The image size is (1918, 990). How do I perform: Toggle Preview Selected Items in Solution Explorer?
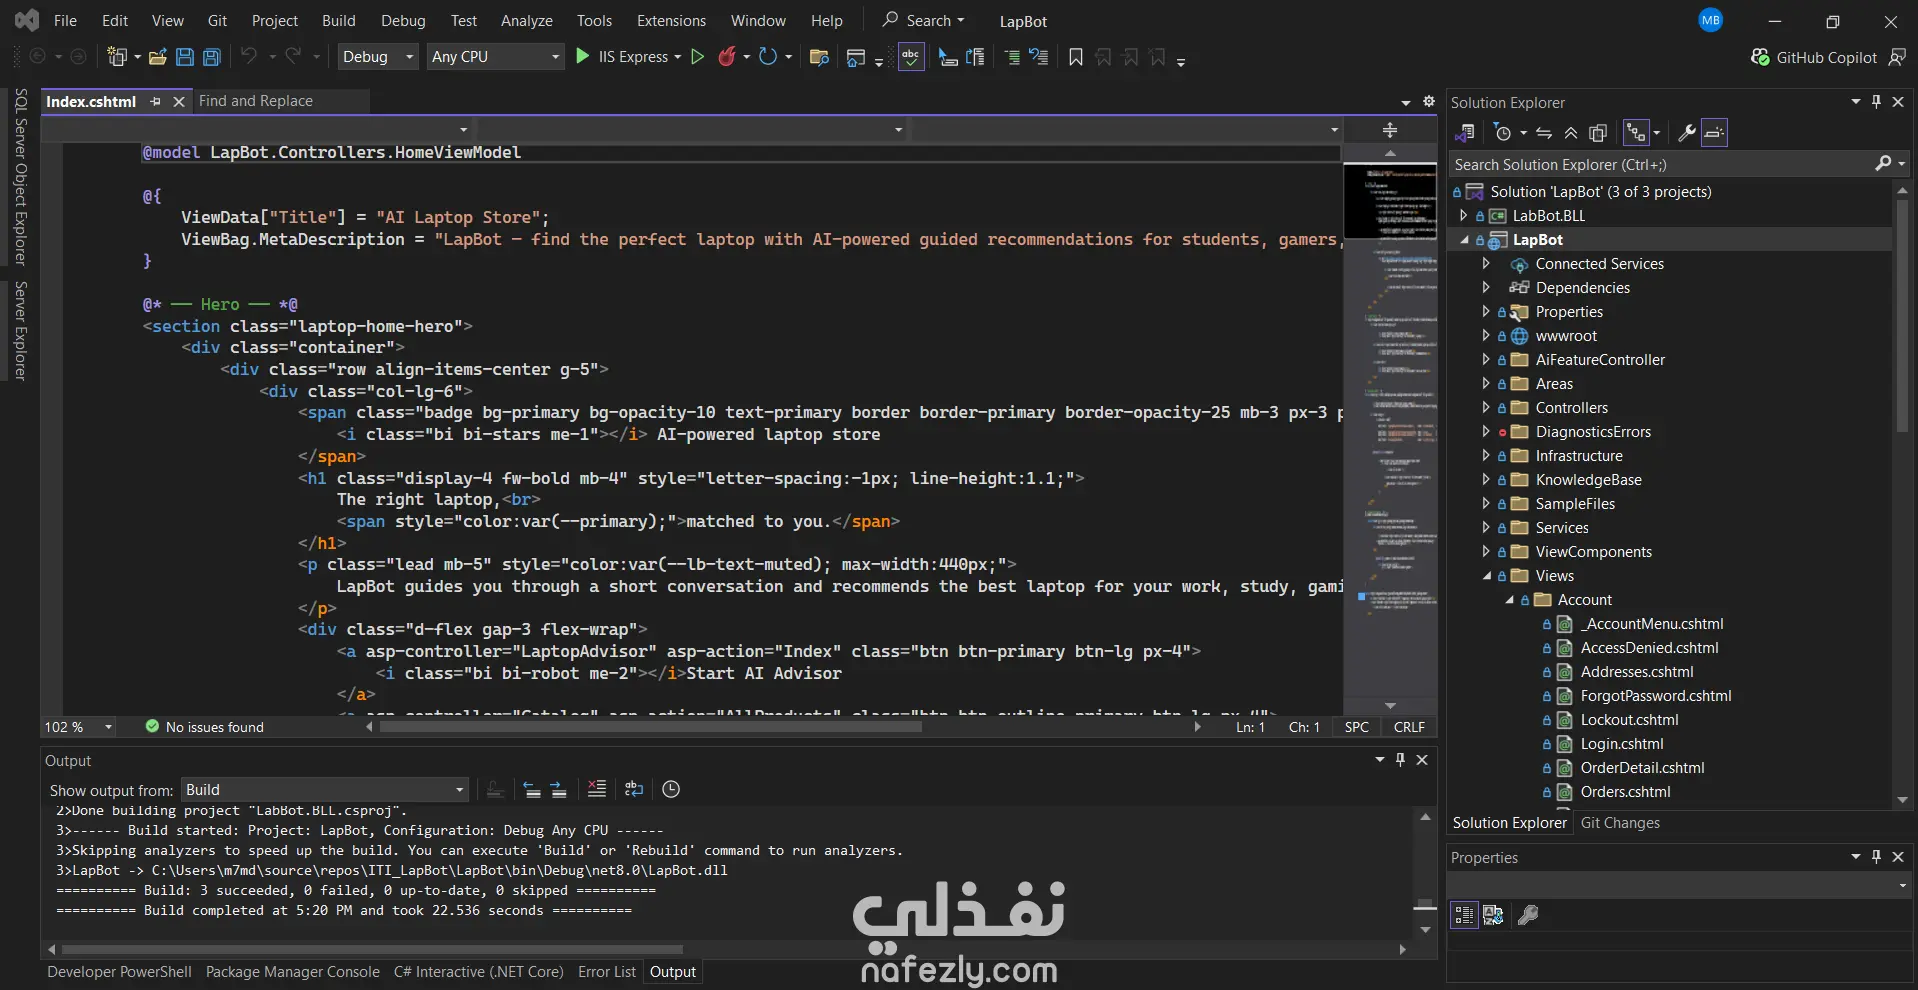[1714, 133]
